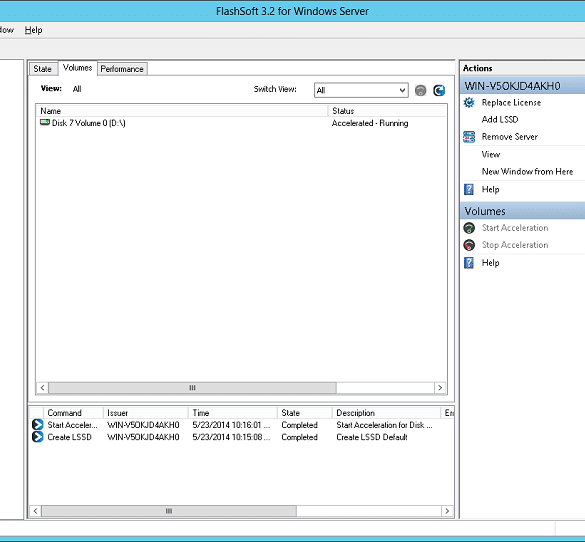The image size is (585, 542).
Task: Select the Disk 7 Volume 0 (D:\) row
Action: click(x=241, y=123)
